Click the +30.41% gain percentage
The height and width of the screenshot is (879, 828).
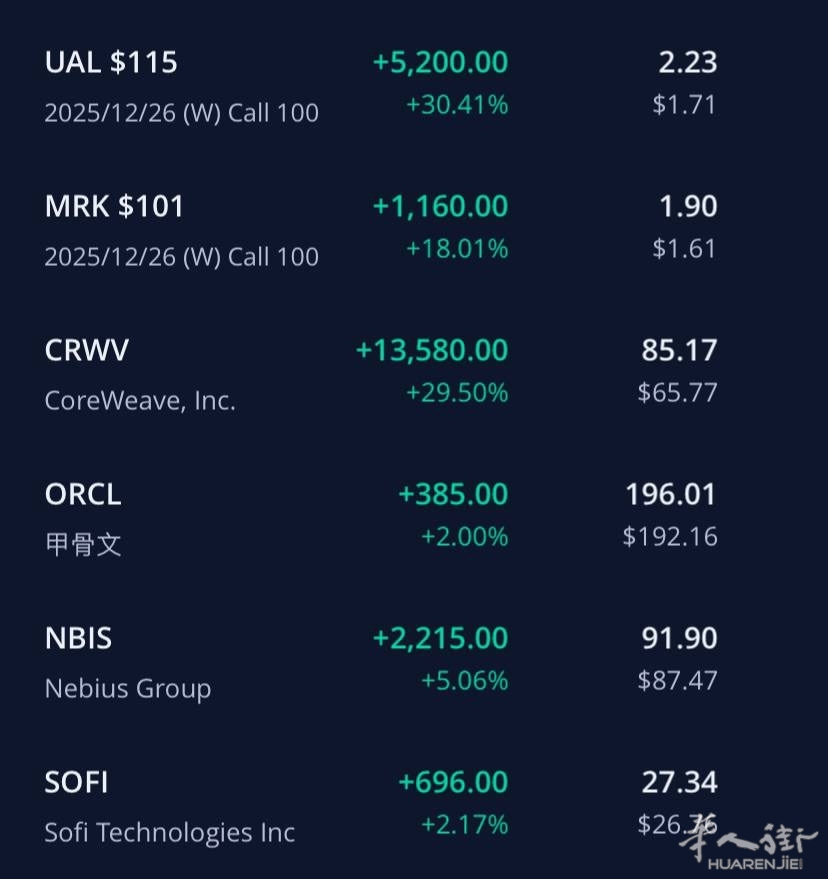(x=457, y=104)
